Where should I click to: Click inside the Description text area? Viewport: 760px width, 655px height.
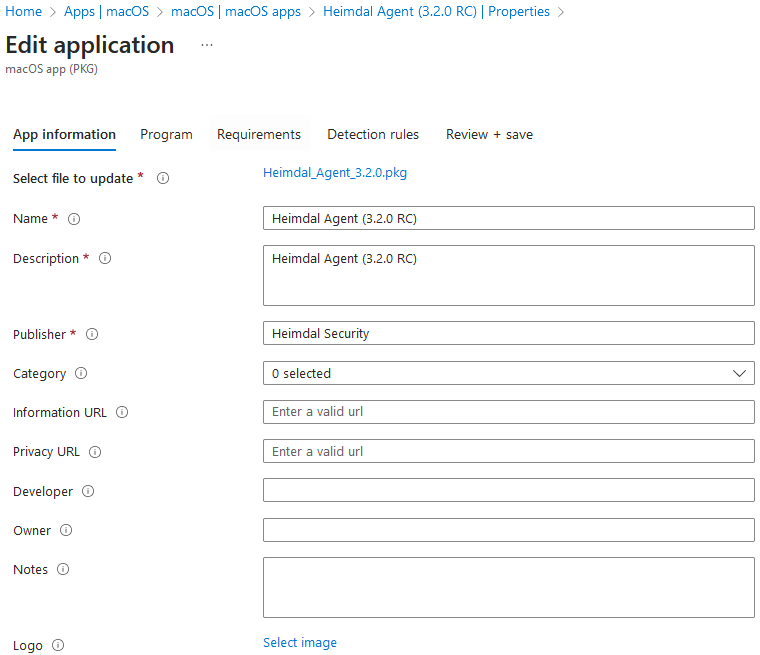(508, 275)
